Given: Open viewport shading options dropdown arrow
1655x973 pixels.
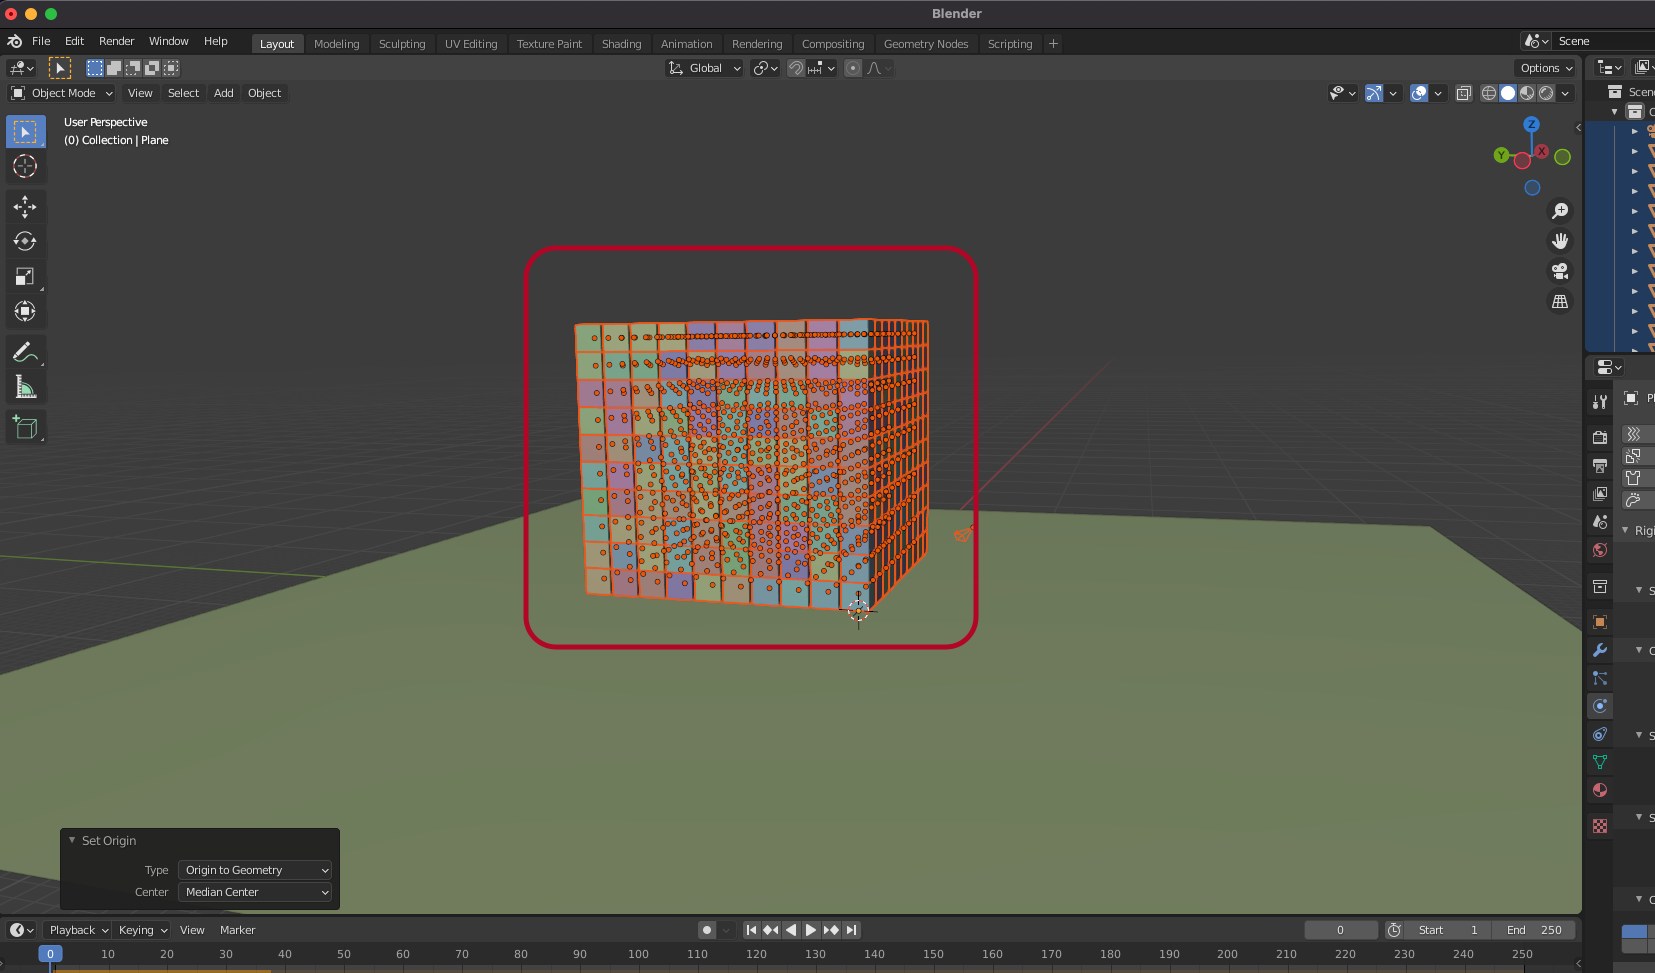Looking at the screenshot, I should 1566,93.
